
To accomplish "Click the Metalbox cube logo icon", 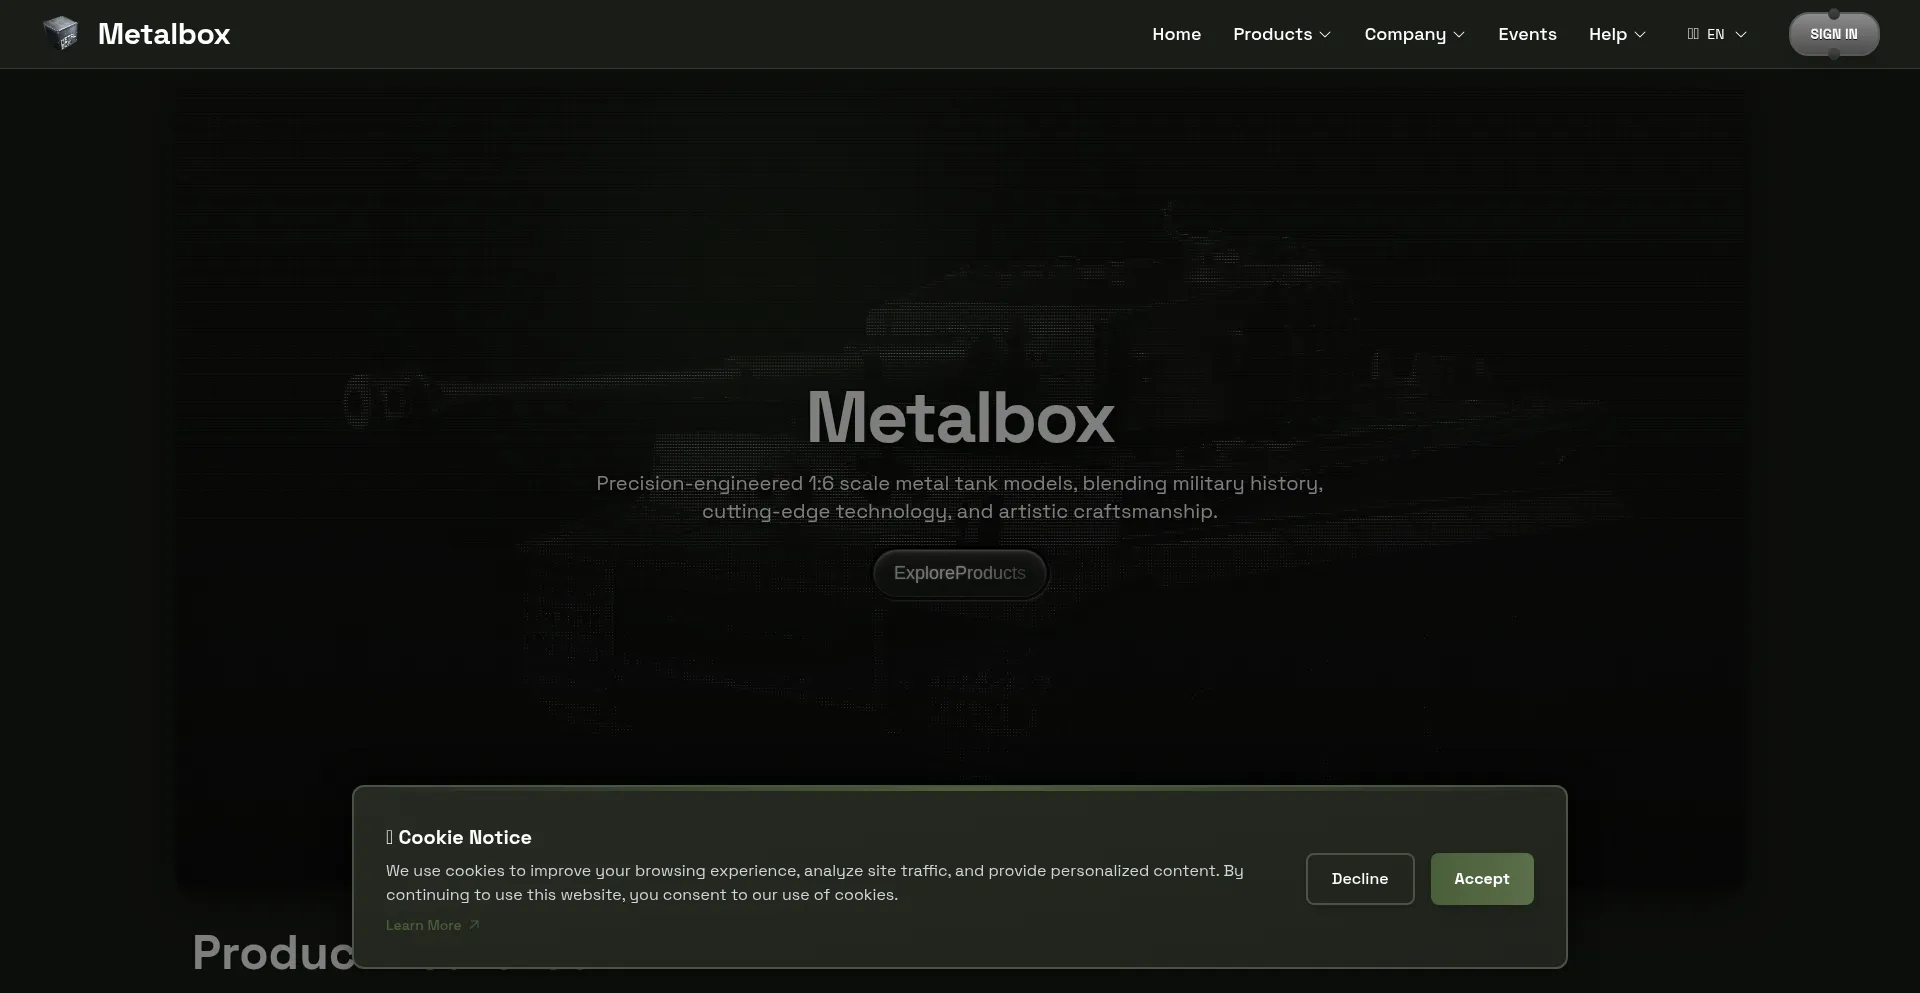I will 61,33.
